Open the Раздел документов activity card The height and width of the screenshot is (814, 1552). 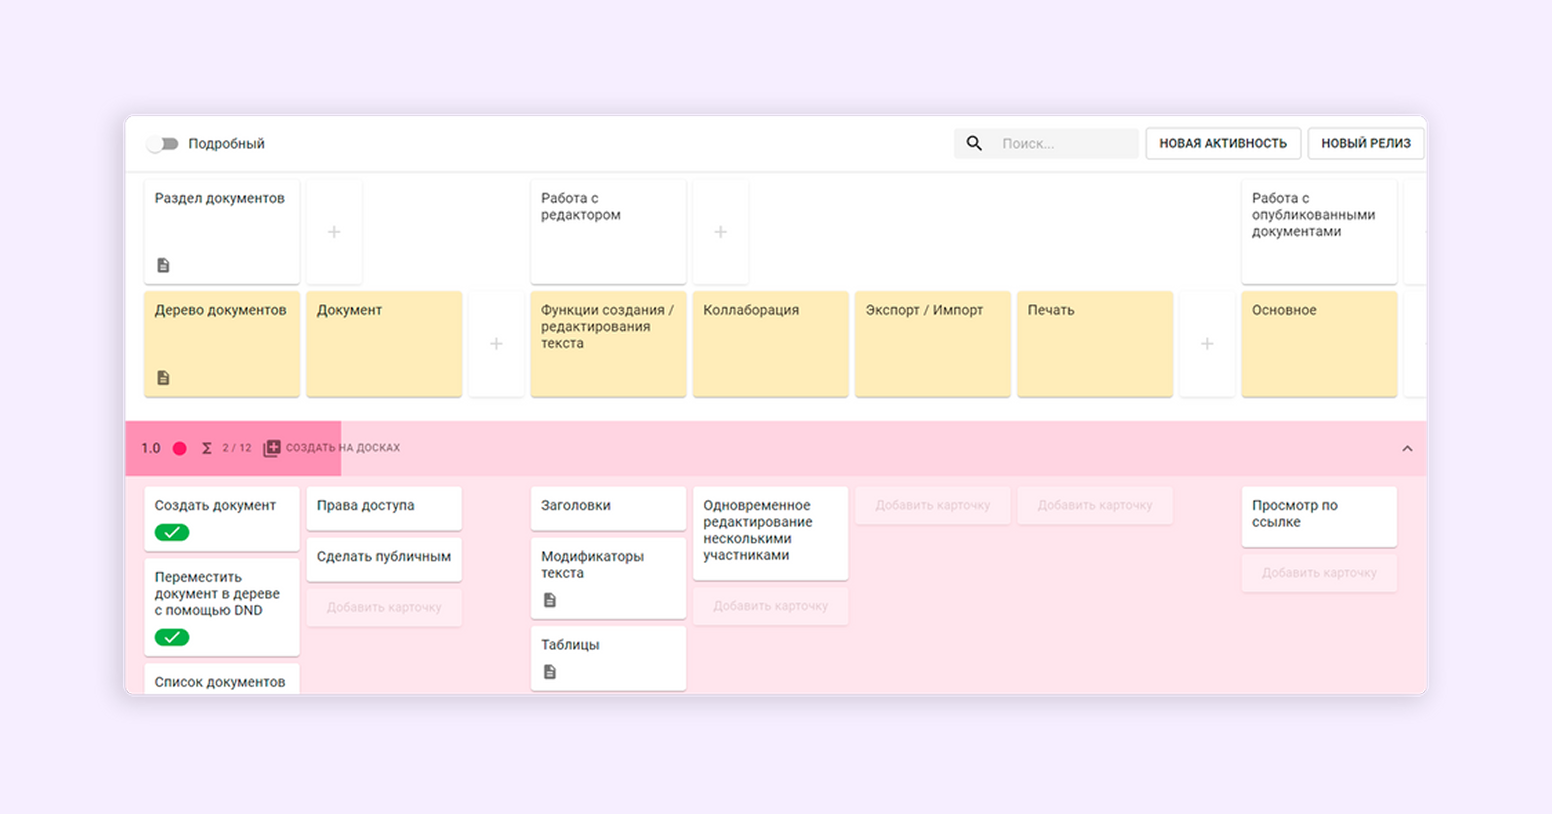coord(222,231)
